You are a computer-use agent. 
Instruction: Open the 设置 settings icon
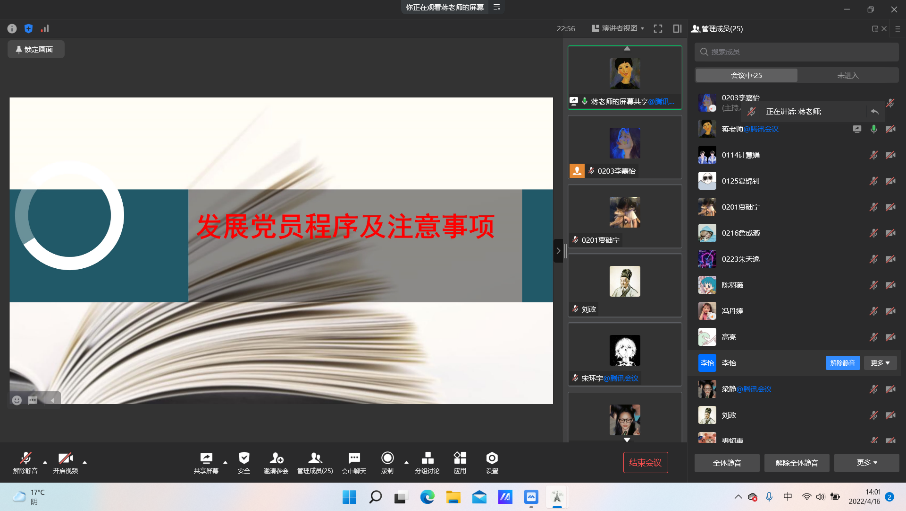coord(492,458)
